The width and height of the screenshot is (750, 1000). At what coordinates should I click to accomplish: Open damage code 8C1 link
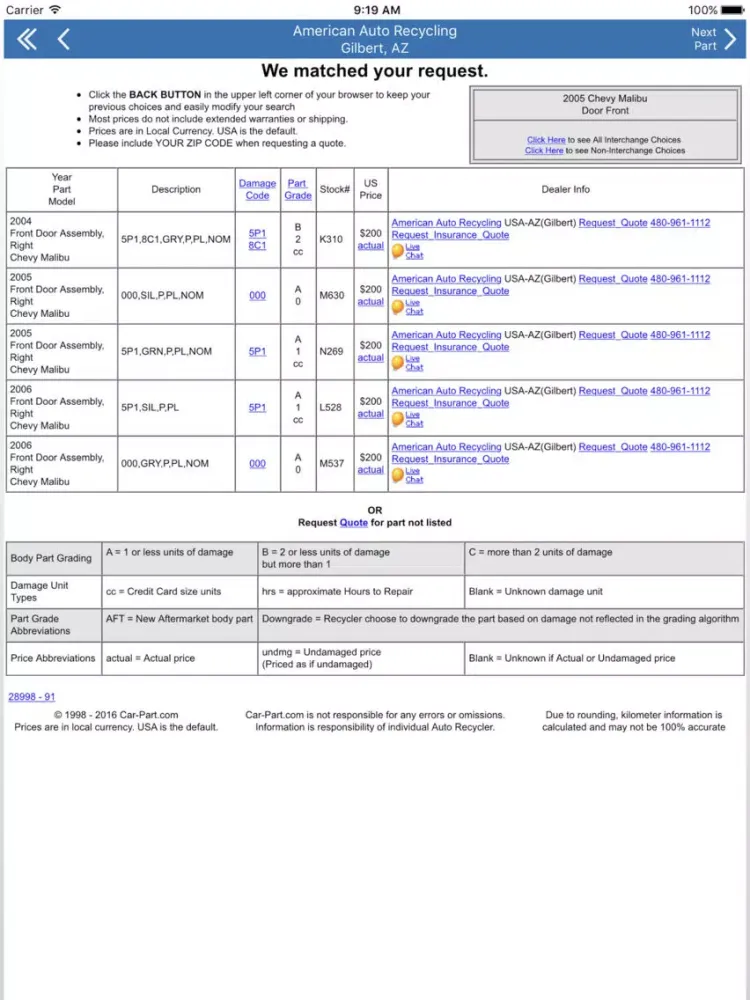[x=257, y=246]
